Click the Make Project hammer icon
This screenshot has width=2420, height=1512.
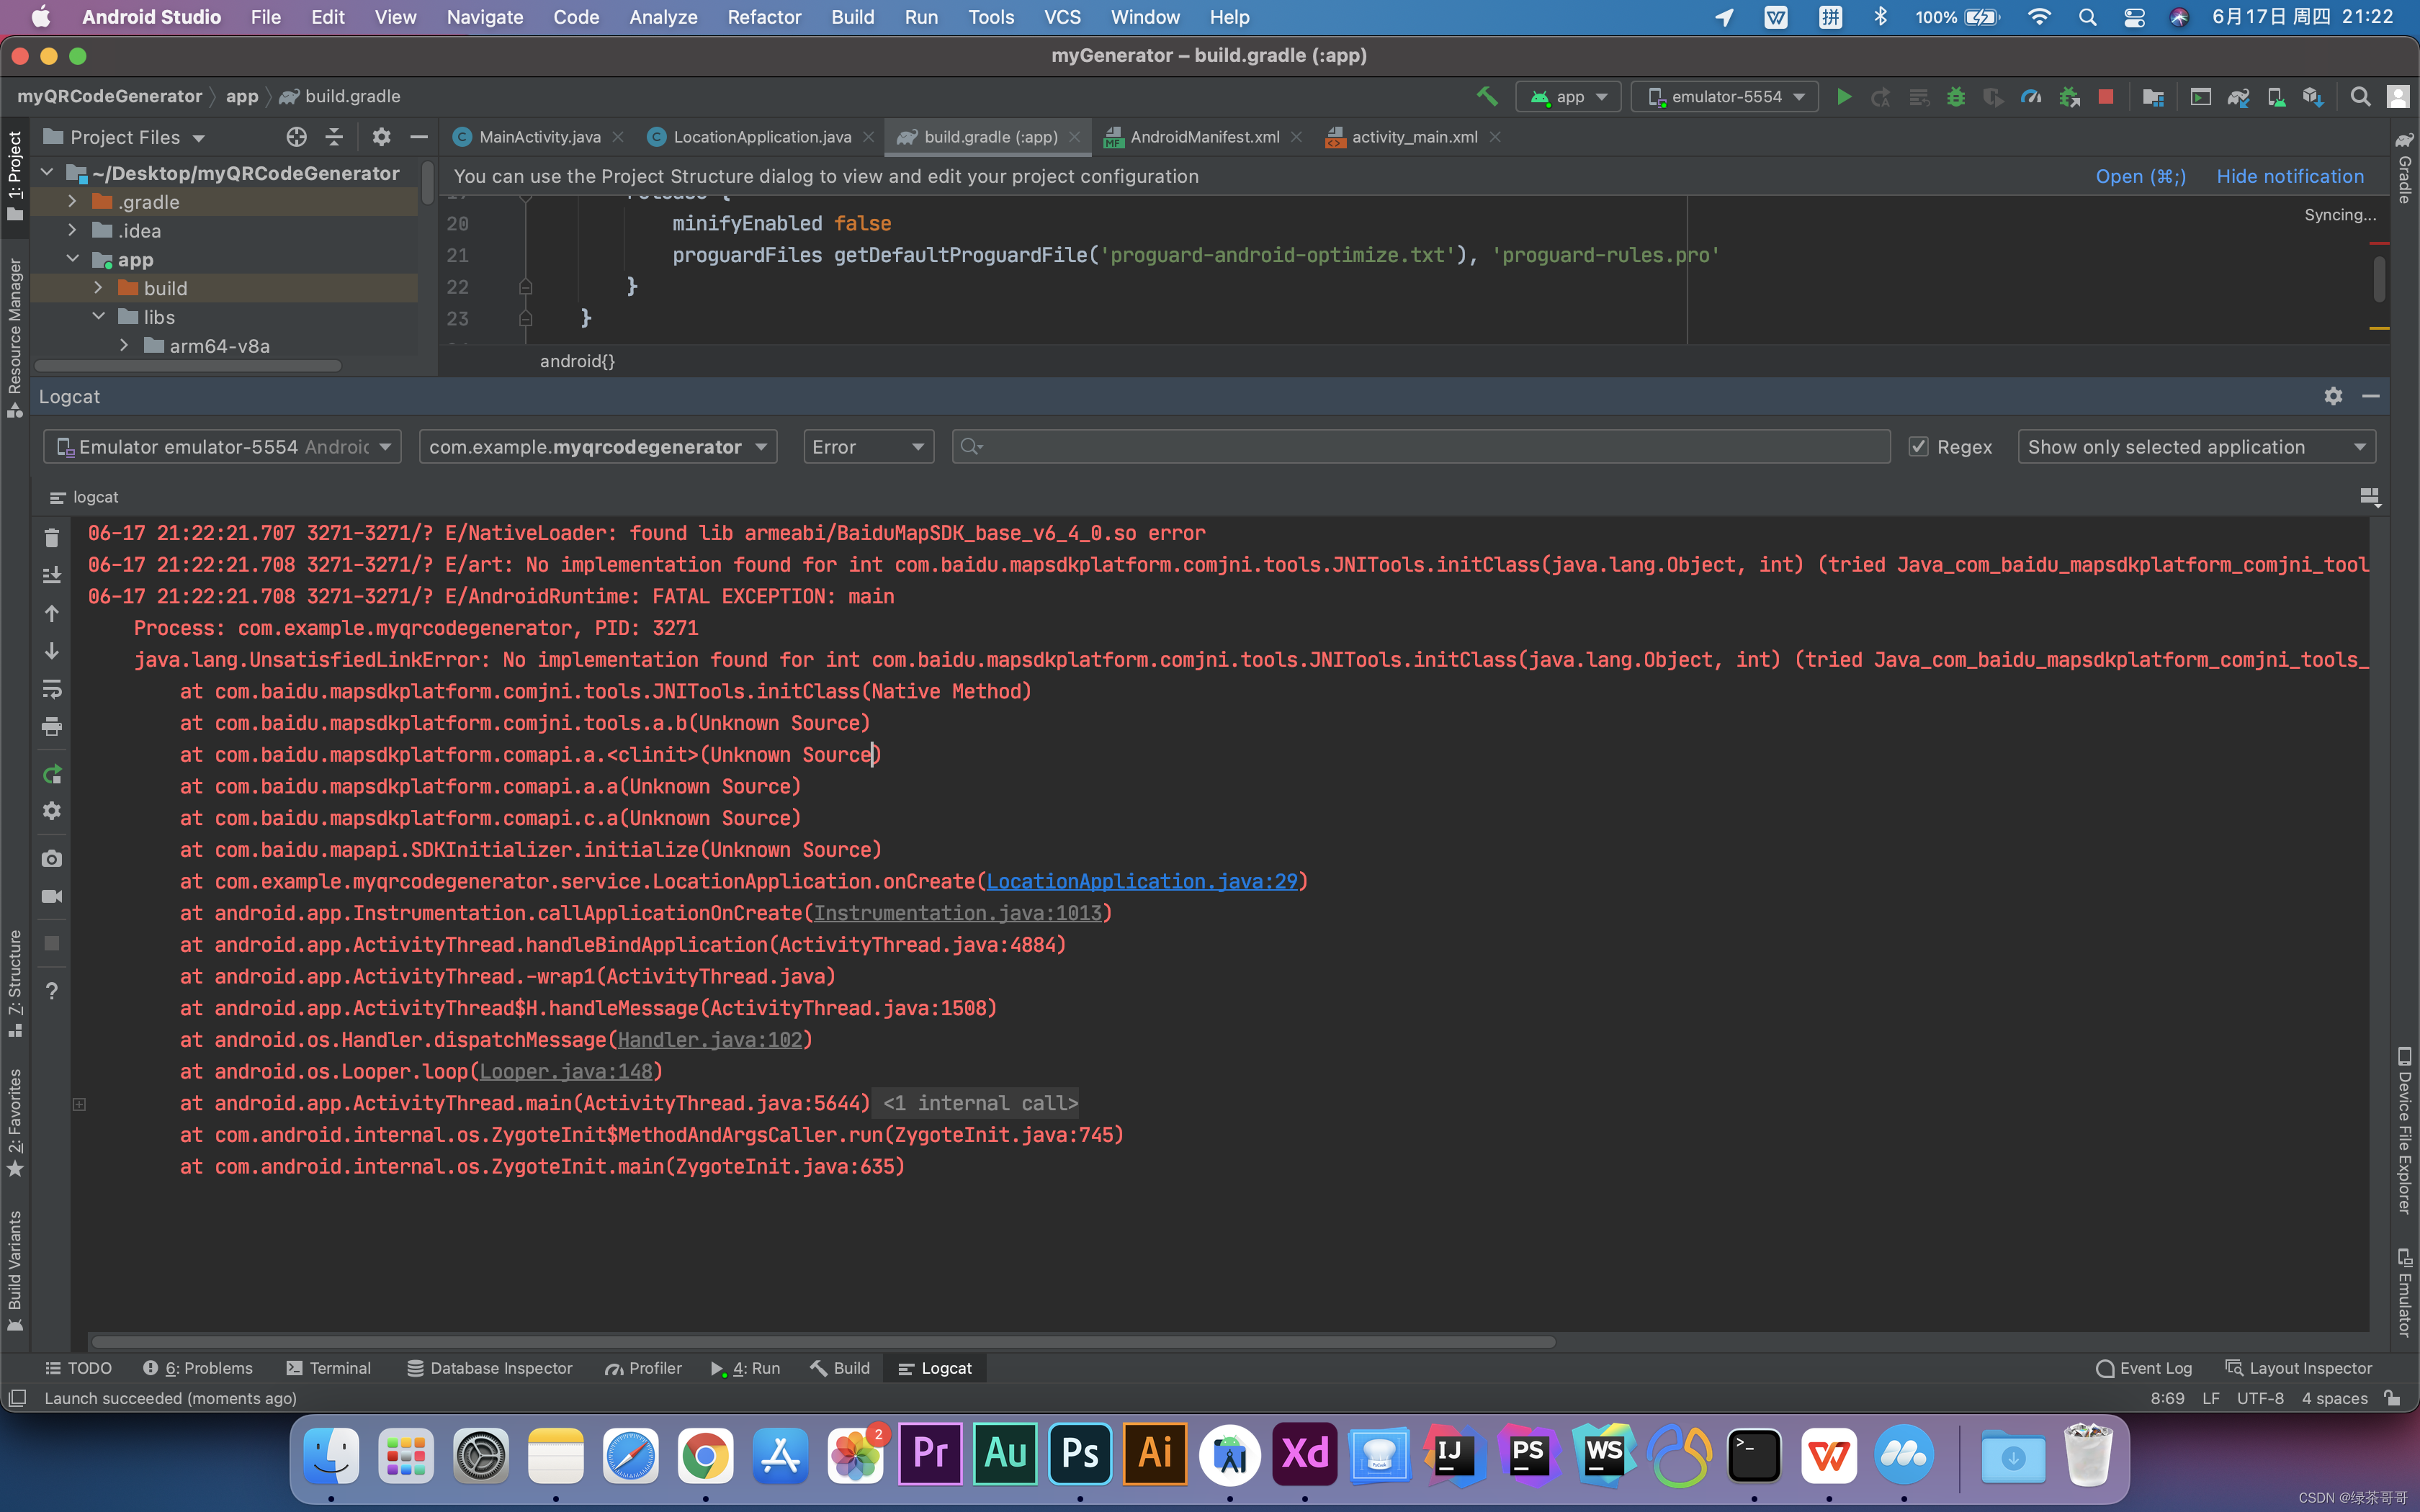(x=1486, y=97)
